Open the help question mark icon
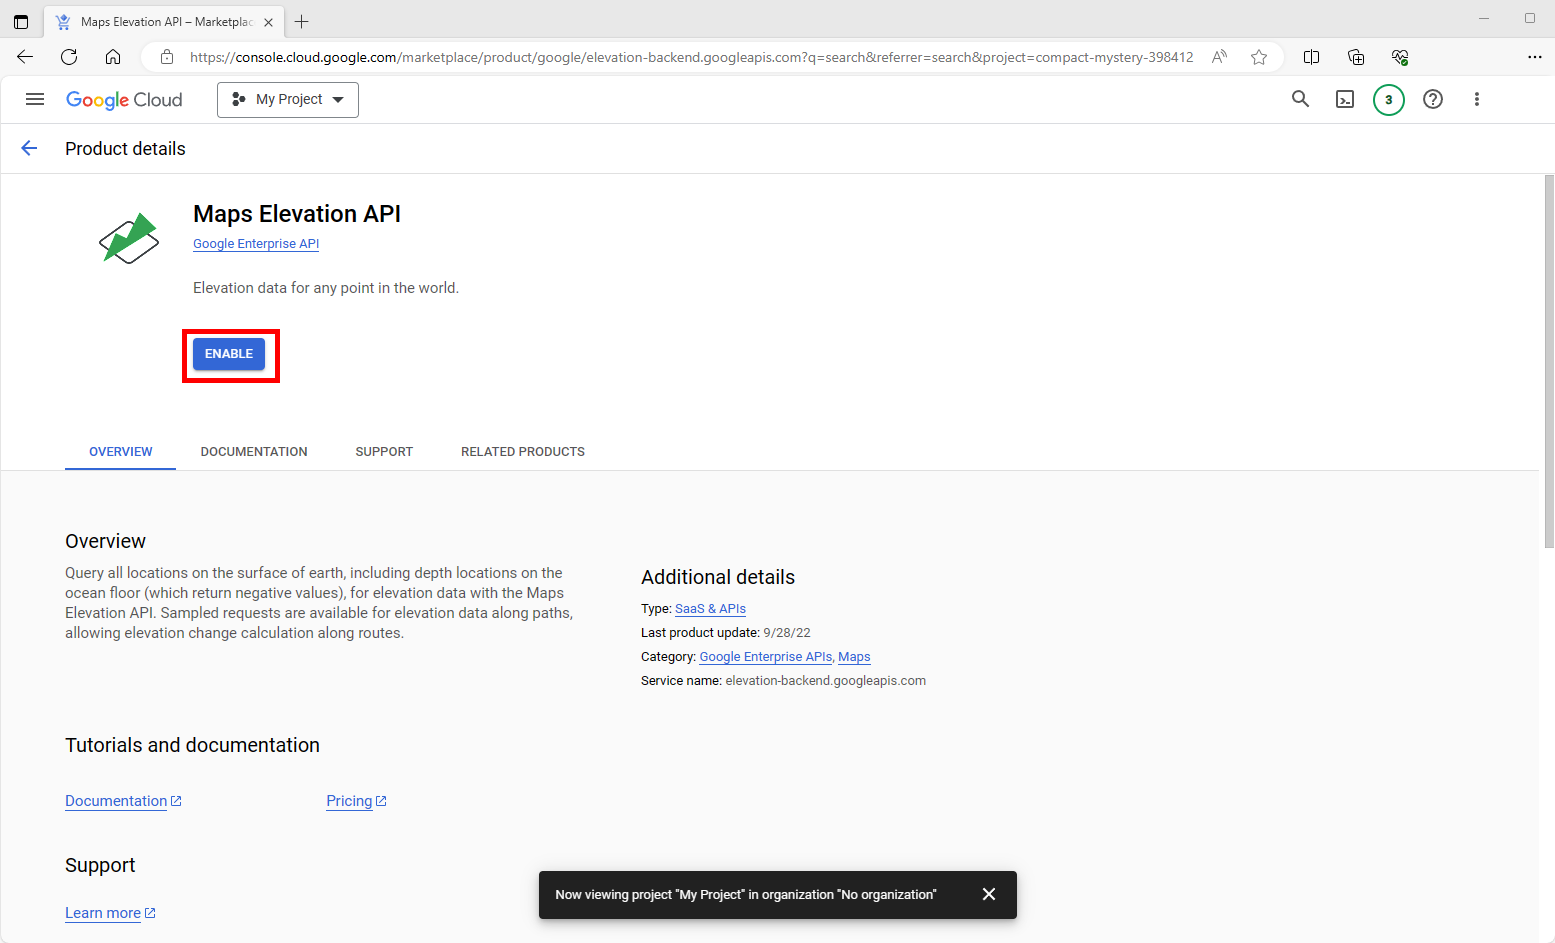 click(1433, 99)
